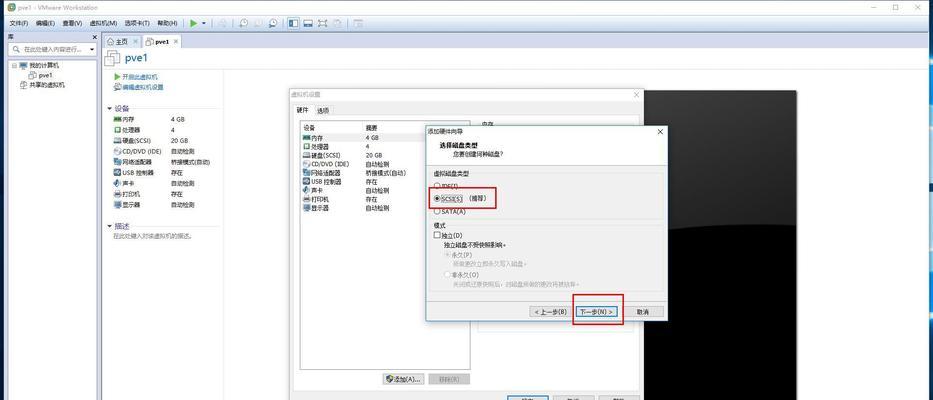
Task: Select USB 控制器 row in settings dialog list
Action: (363, 182)
